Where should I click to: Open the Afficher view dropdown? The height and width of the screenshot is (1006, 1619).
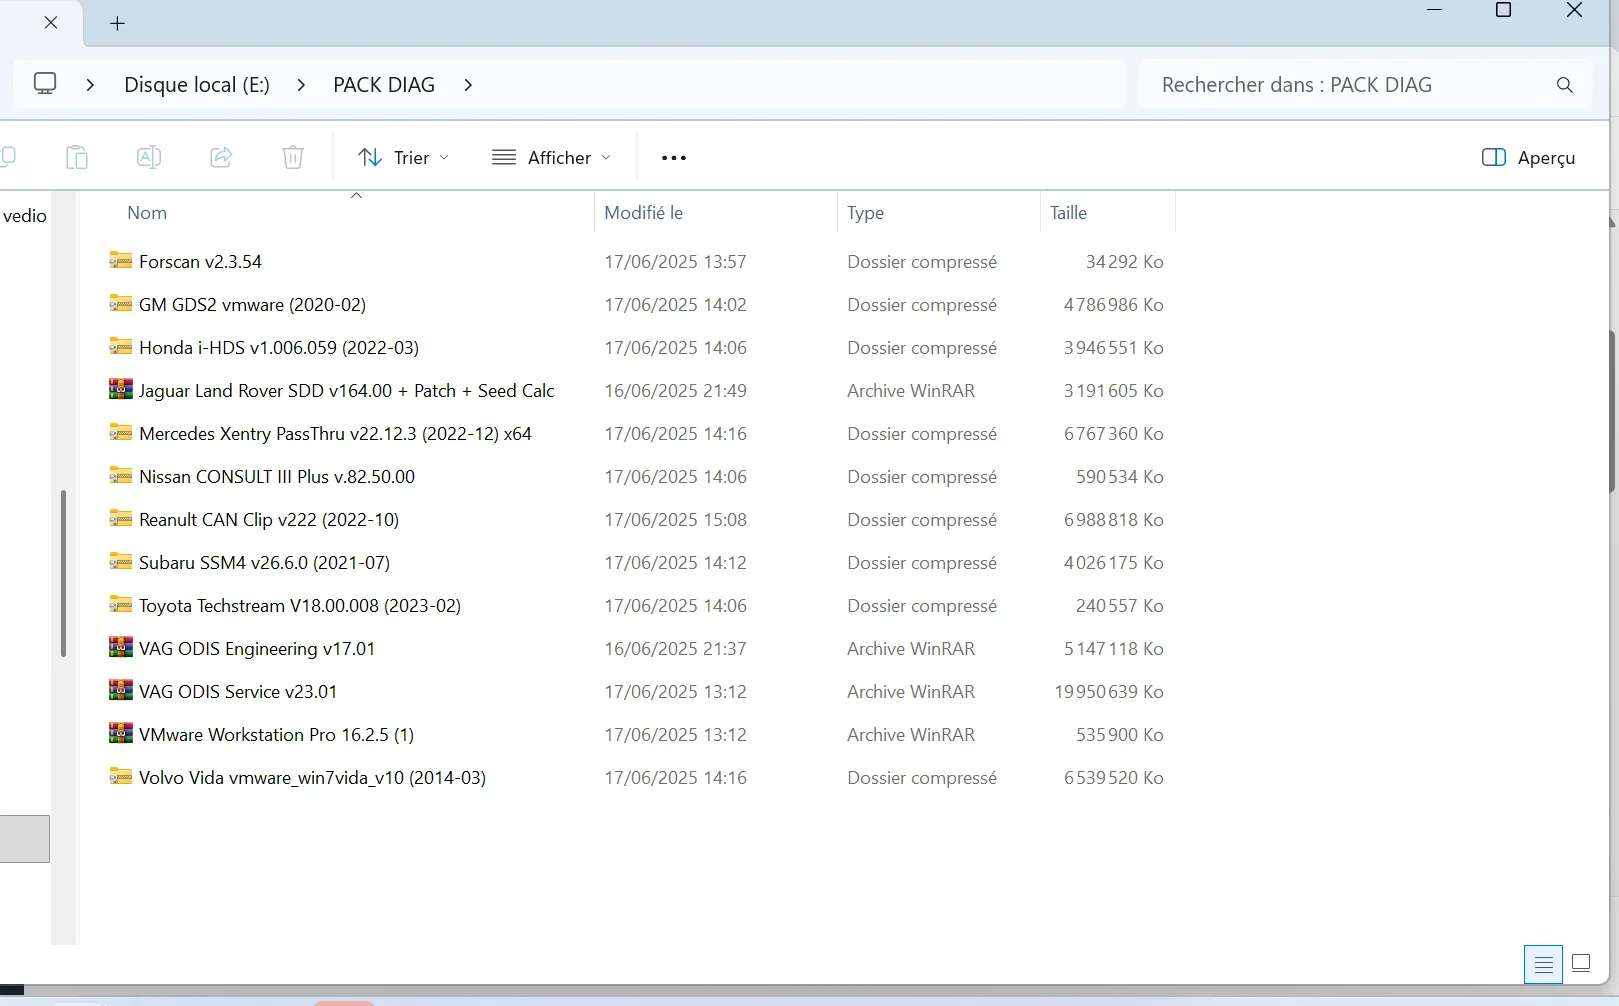[551, 157]
